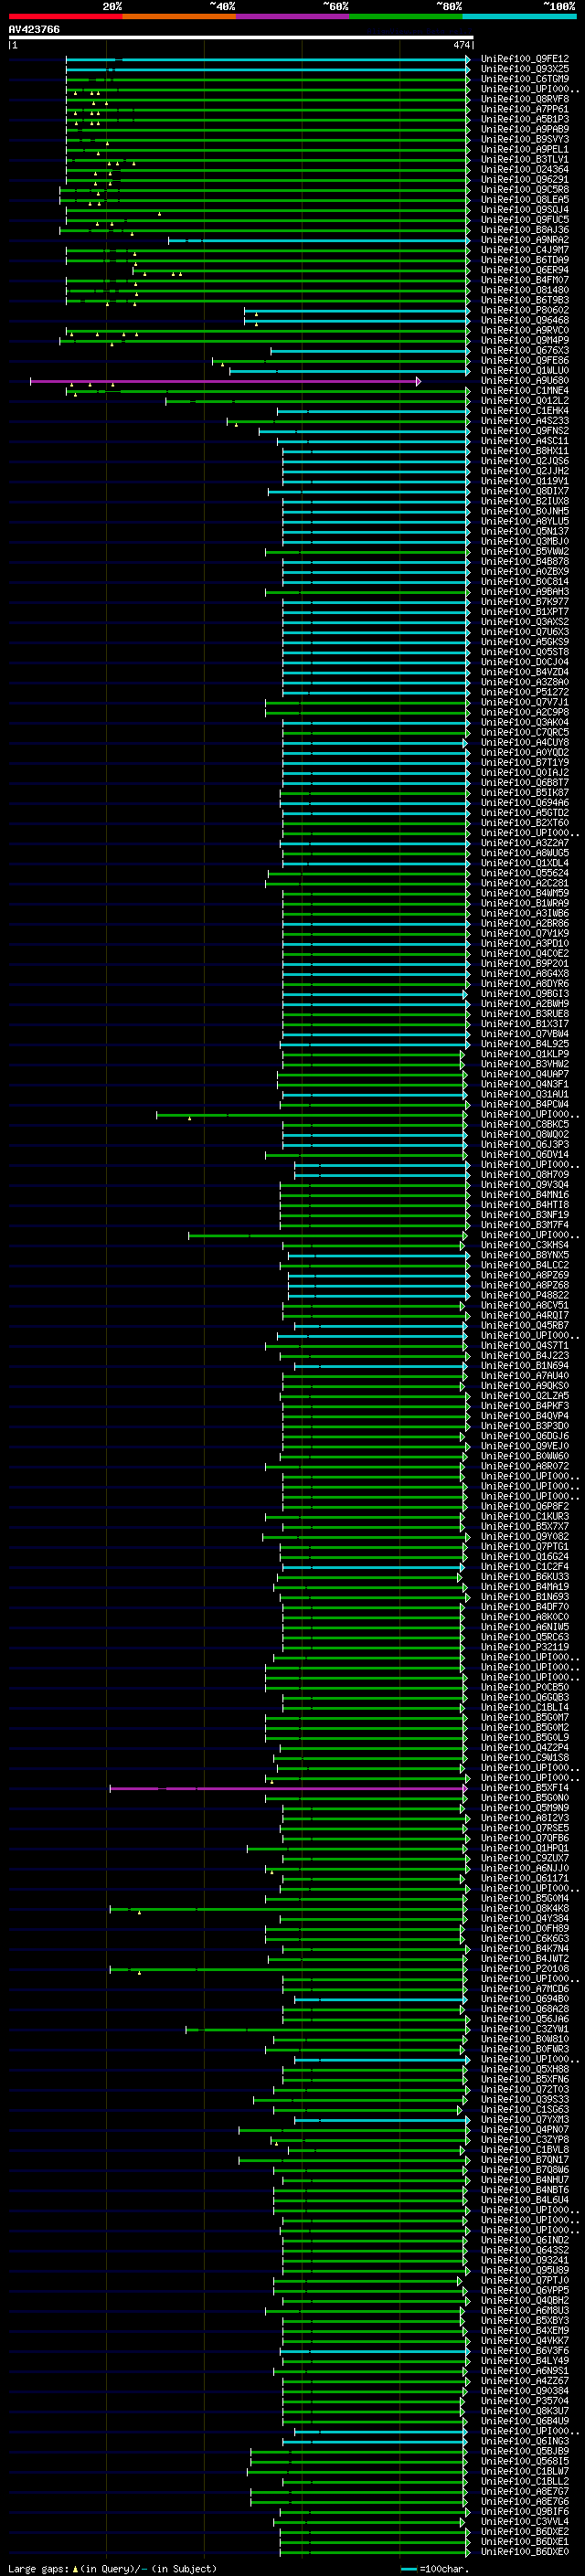Select the UniRef100_B8HX11 label
Image resolution: width=585 pixels, height=2576 pixels.
[x=525, y=451]
